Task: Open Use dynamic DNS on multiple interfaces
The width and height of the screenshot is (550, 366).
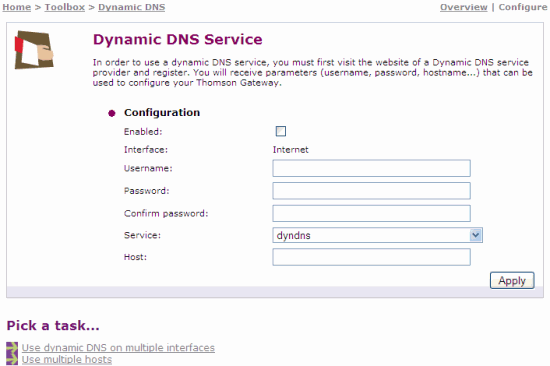Action: click(x=118, y=348)
